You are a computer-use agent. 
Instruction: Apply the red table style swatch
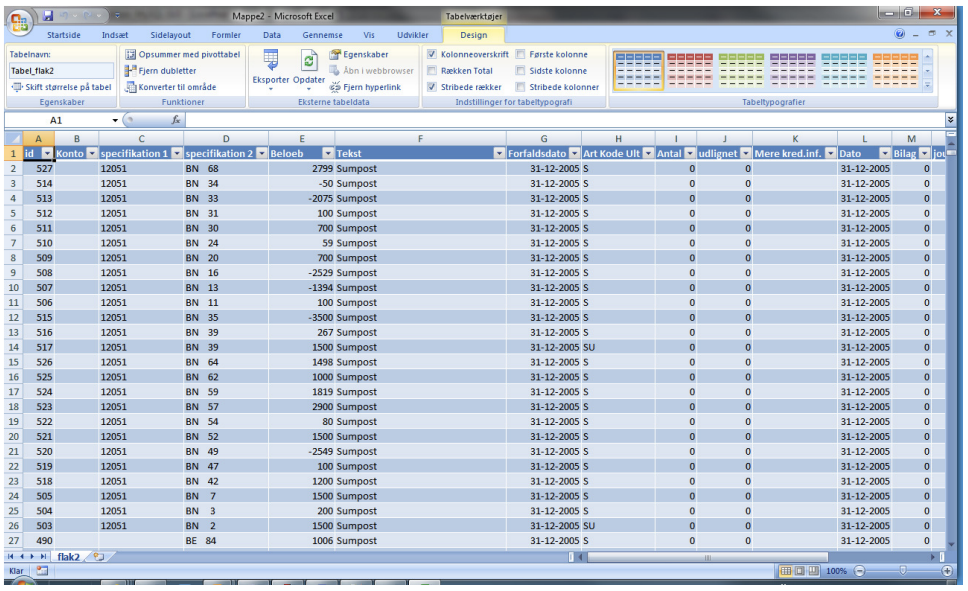690,70
